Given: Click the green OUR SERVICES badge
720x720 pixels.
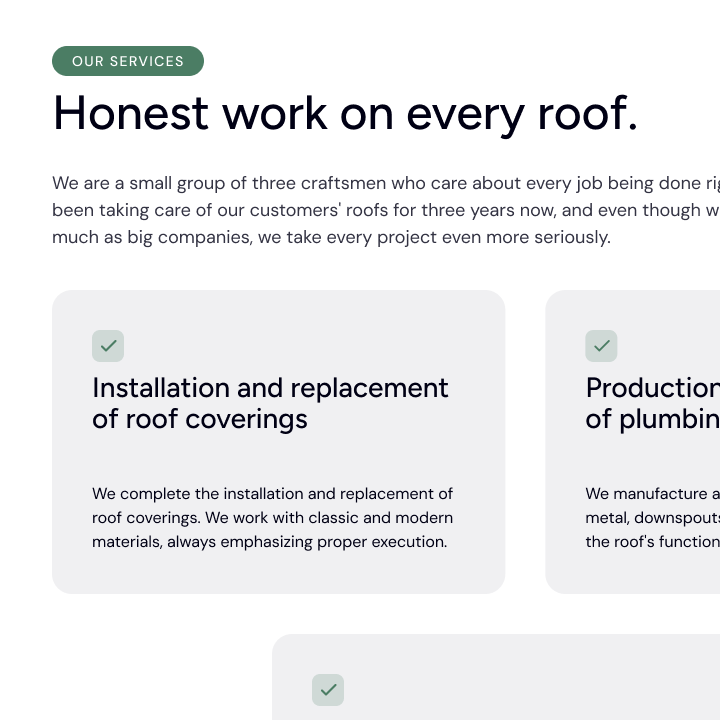Looking at the screenshot, I should tap(128, 61).
